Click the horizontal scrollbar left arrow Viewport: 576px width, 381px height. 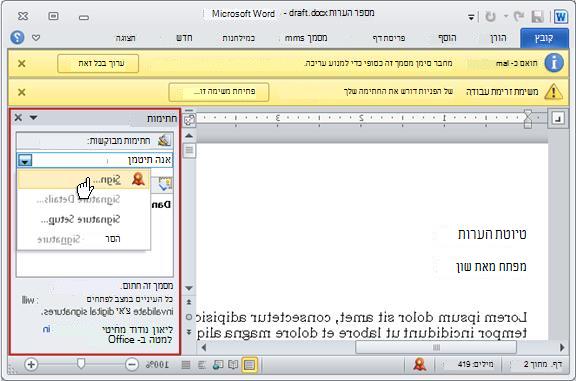pyautogui.click(x=204, y=347)
